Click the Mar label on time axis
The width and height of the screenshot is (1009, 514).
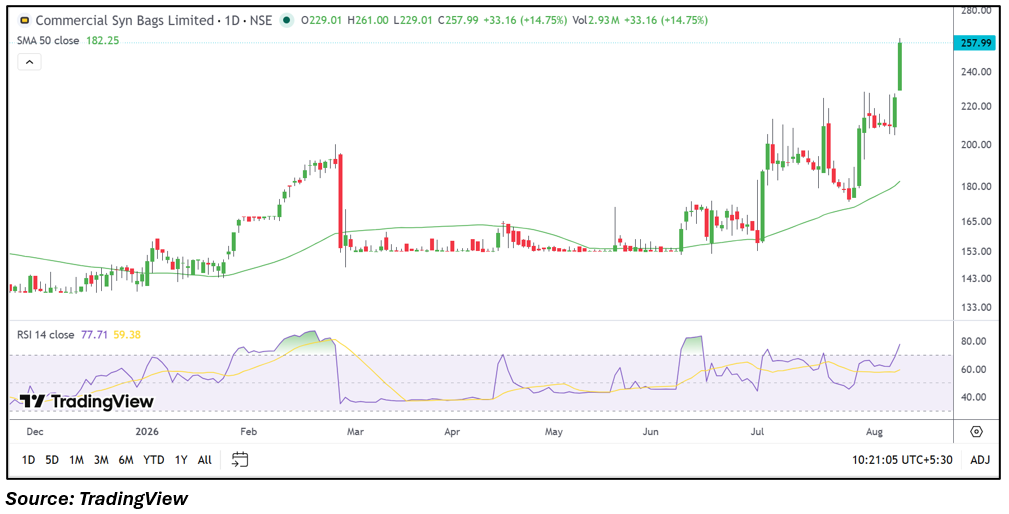point(355,432)
